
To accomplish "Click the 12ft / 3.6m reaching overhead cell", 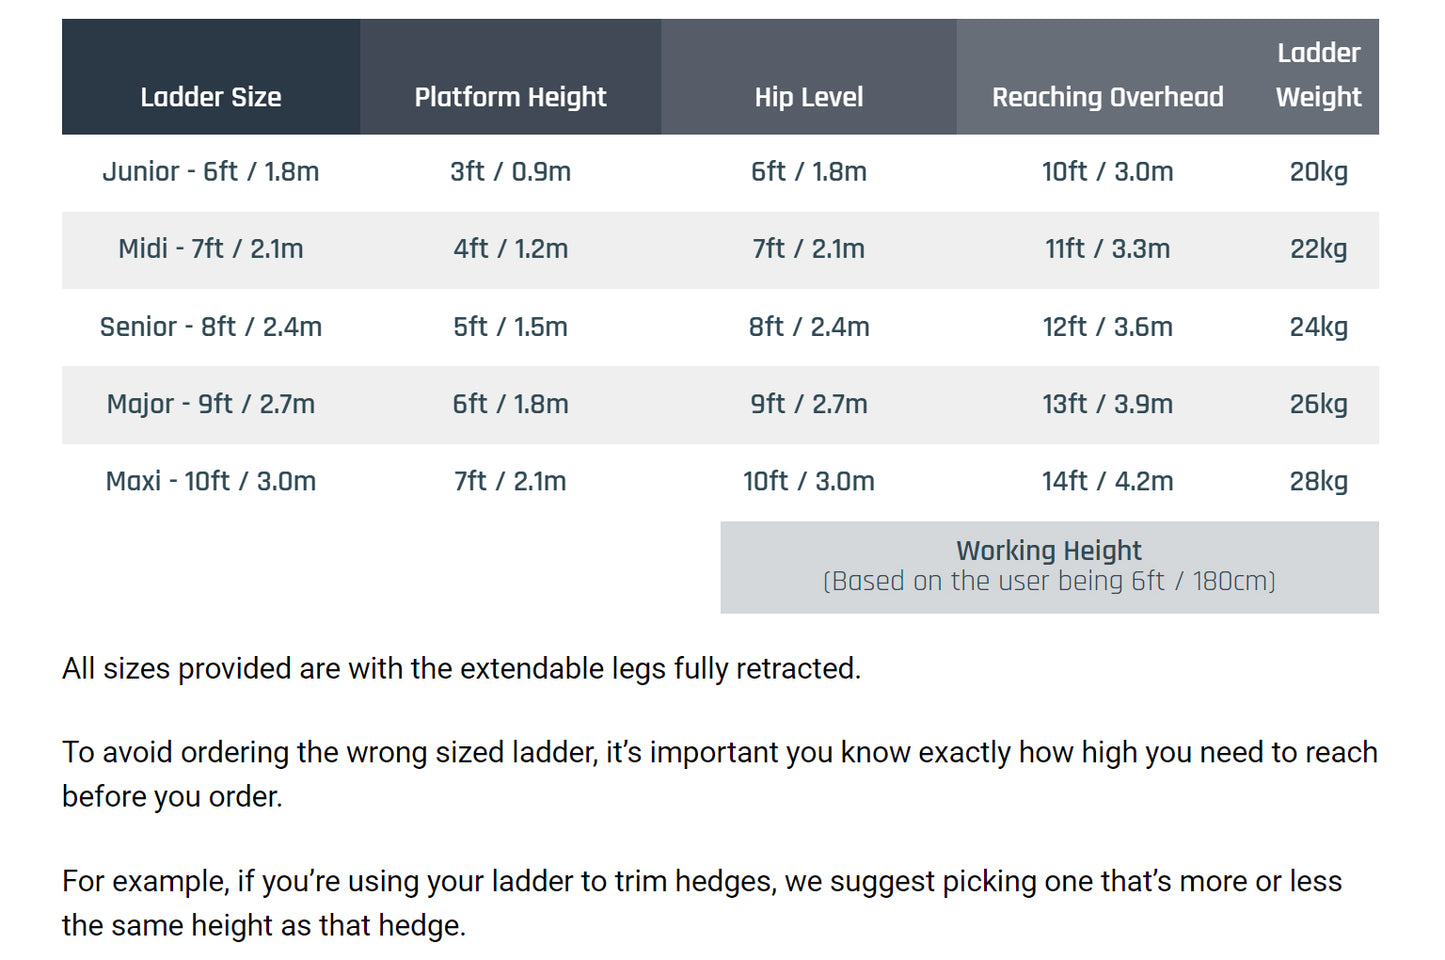I will [x=1107, y=327].
